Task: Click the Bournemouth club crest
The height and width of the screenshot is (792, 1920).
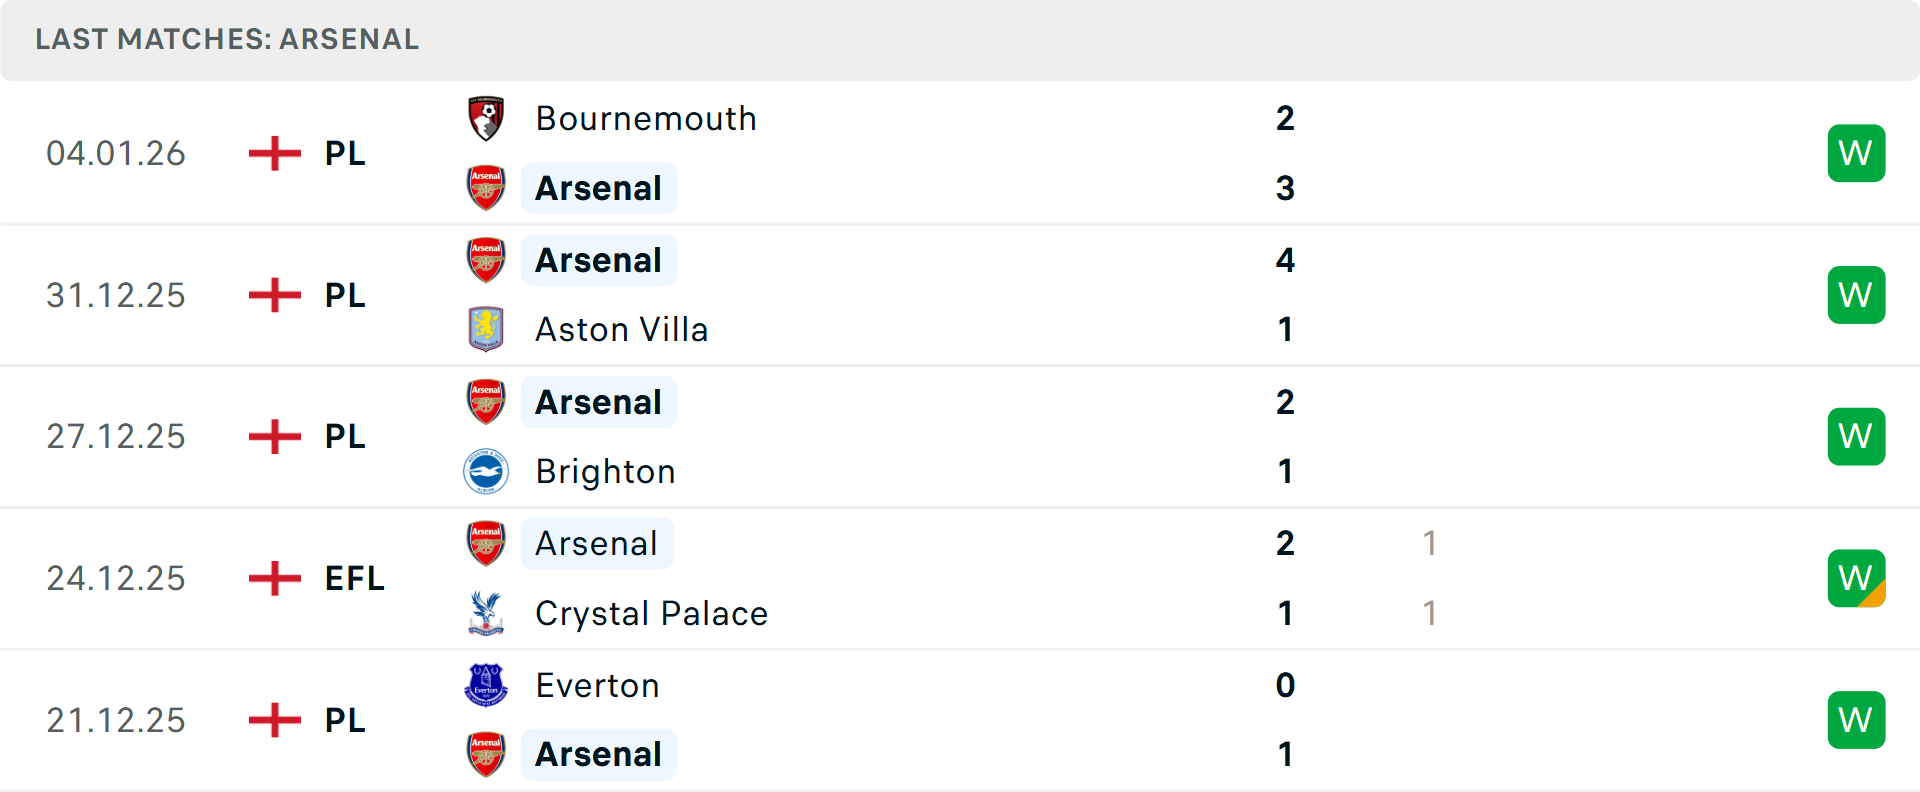Action: (x=486, y=119)
